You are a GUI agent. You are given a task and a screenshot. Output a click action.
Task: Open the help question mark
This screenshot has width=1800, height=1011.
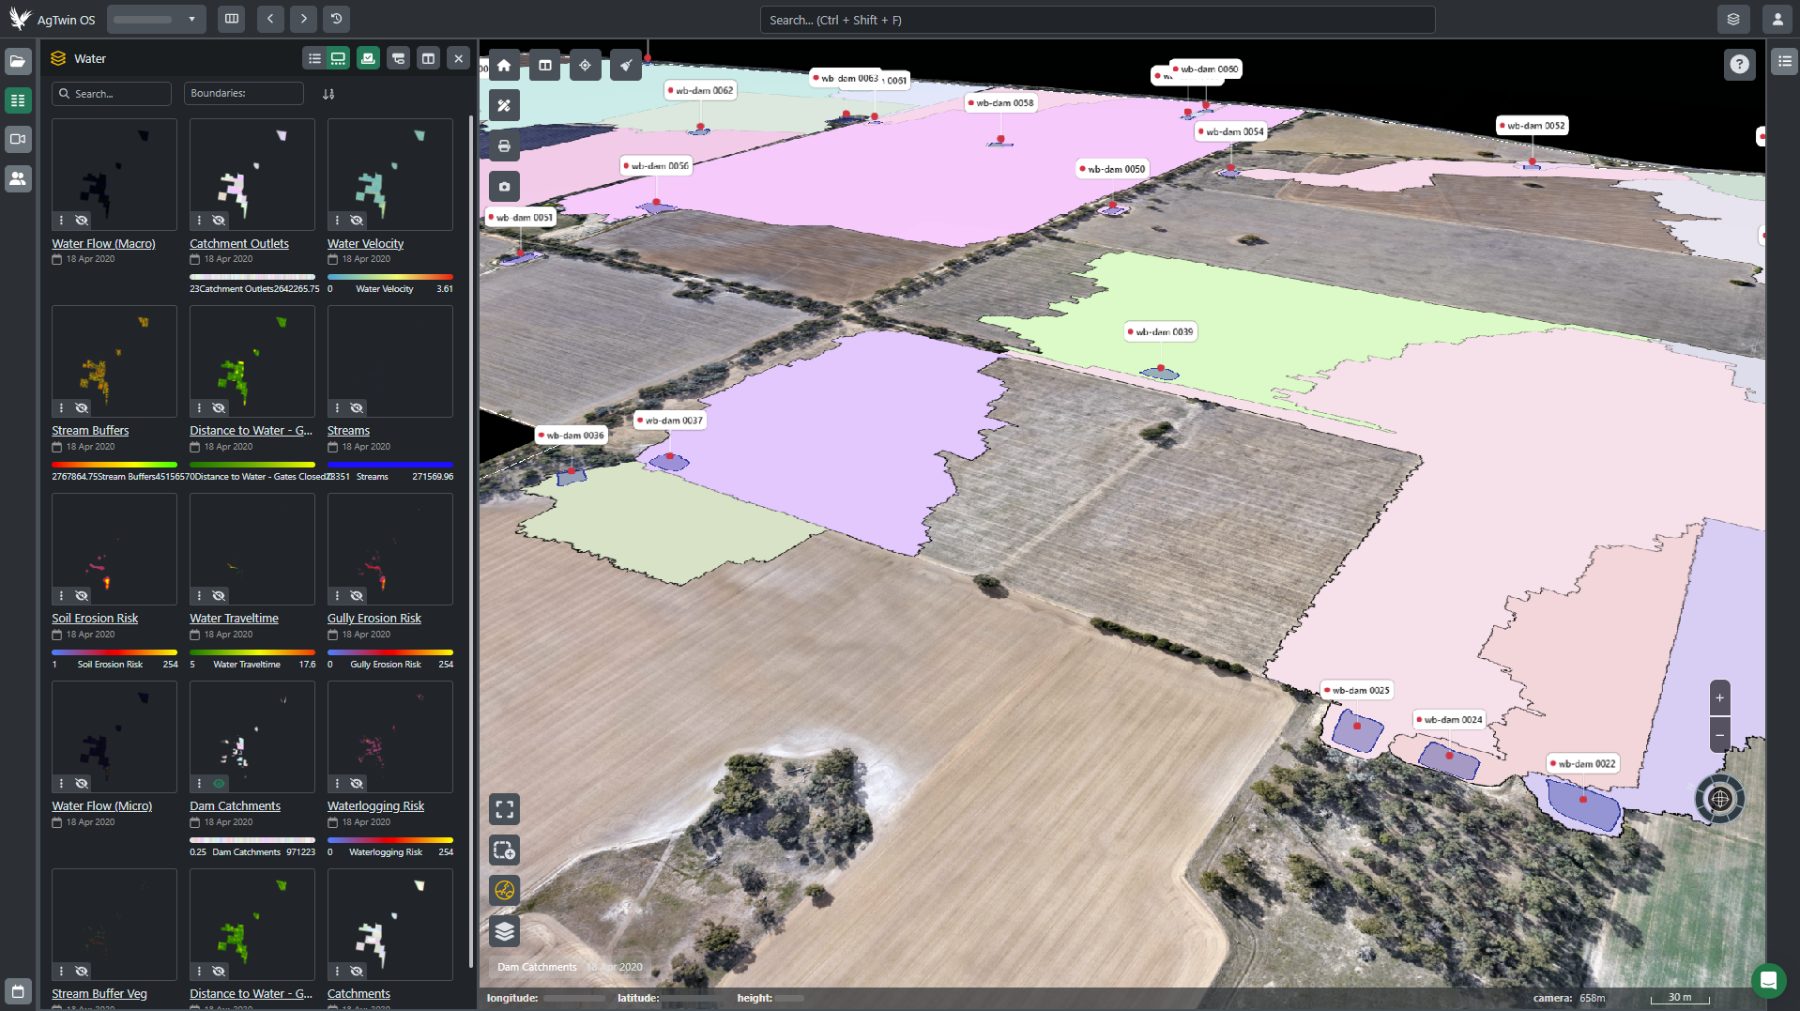1740,64
